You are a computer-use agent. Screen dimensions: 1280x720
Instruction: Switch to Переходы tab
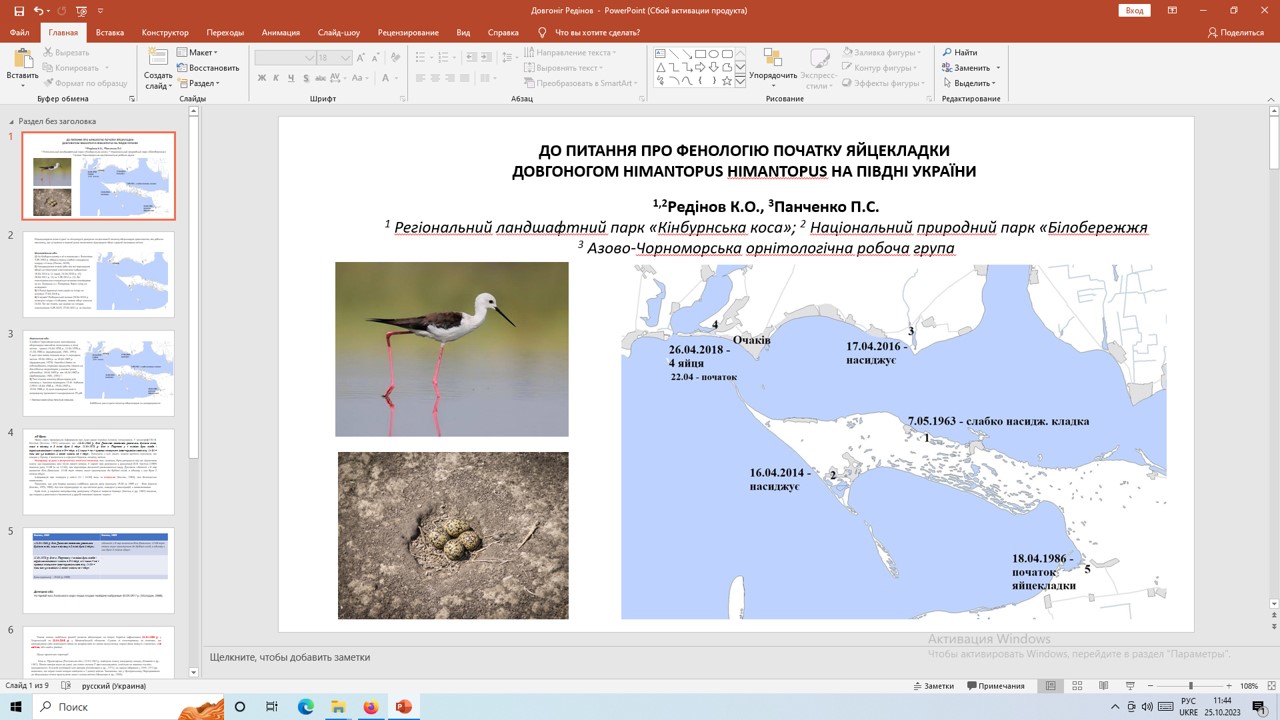(x=224, y=32)
